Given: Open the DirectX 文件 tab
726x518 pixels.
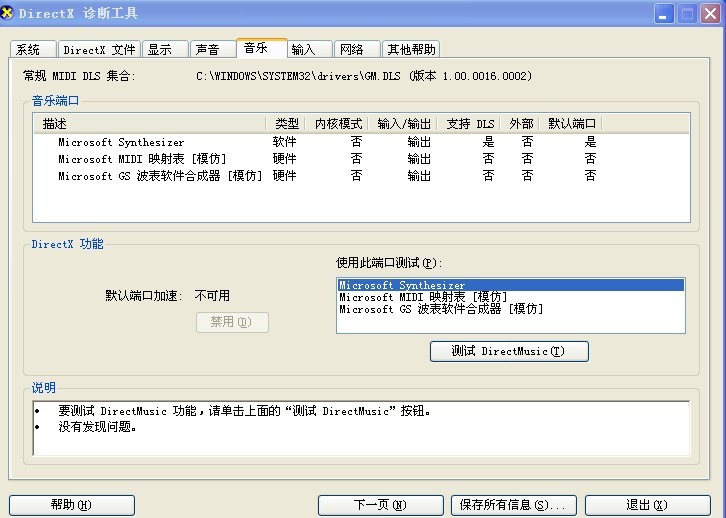Looking at the screenshot, I should (x=100, y=49).
